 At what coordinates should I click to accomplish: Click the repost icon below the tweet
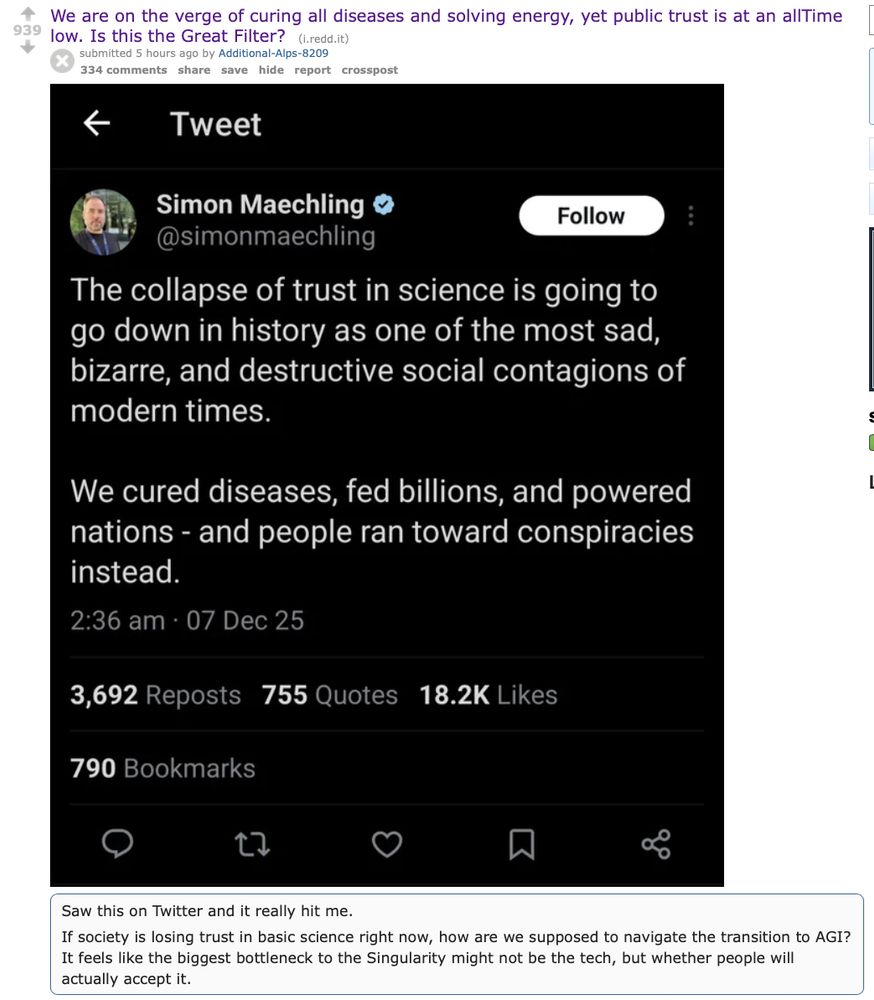pos(252,843)
